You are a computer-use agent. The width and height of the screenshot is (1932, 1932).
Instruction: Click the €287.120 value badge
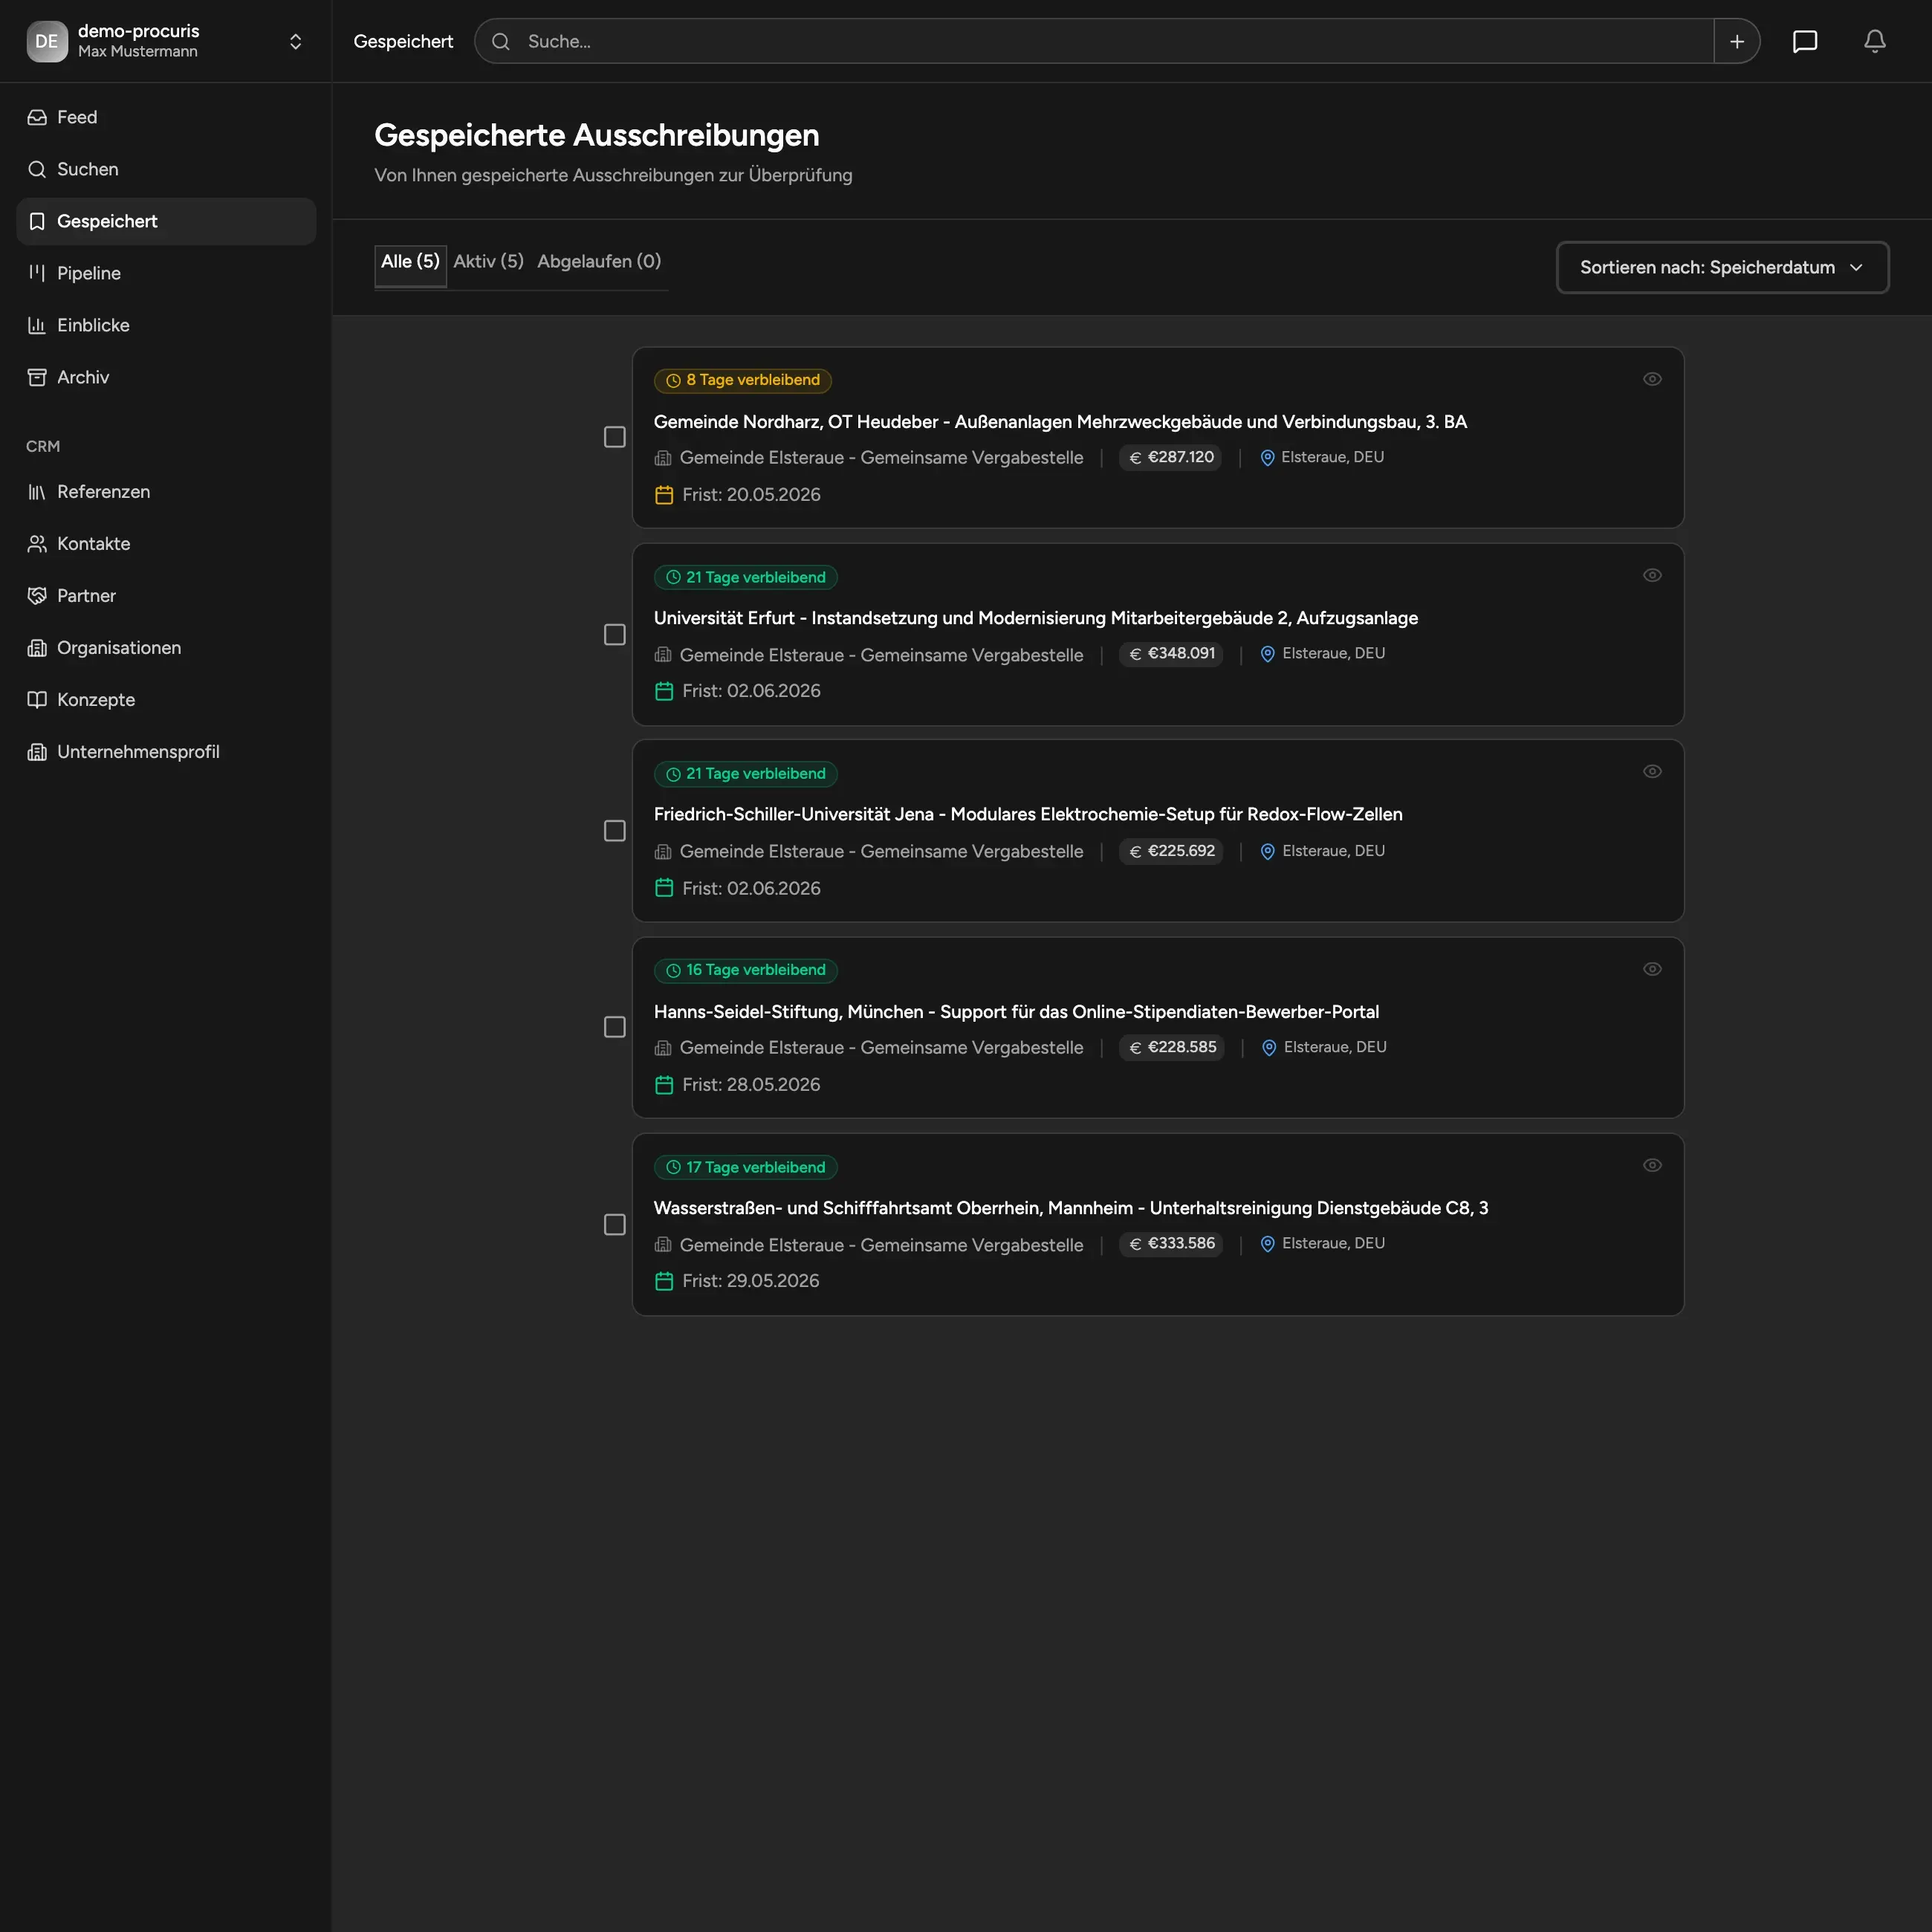[x=1170, y=457]
